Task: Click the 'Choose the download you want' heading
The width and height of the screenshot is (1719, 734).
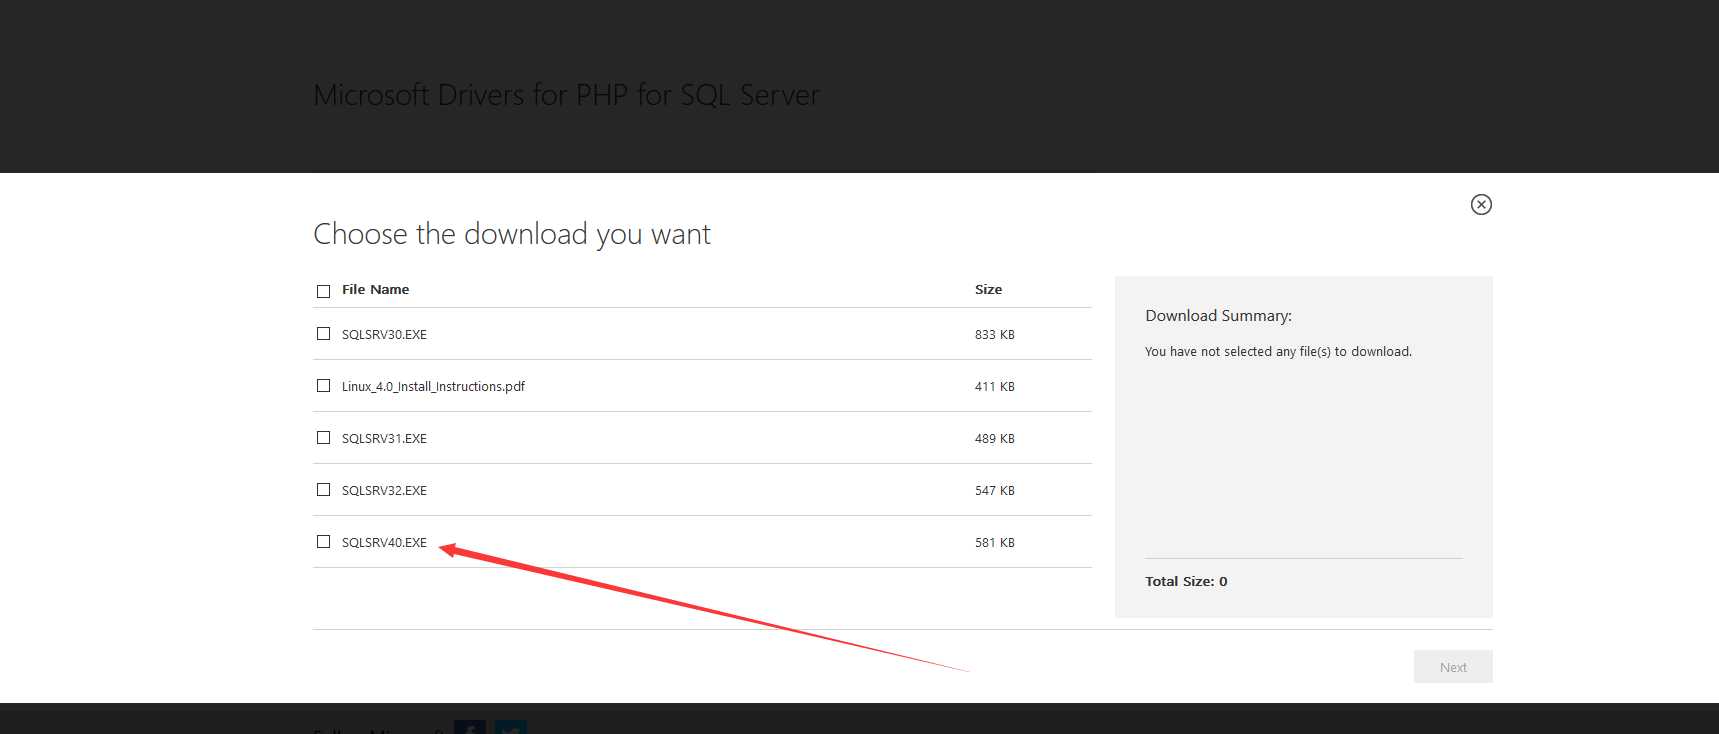Action: pyautogui.click(x=512, y=234)
